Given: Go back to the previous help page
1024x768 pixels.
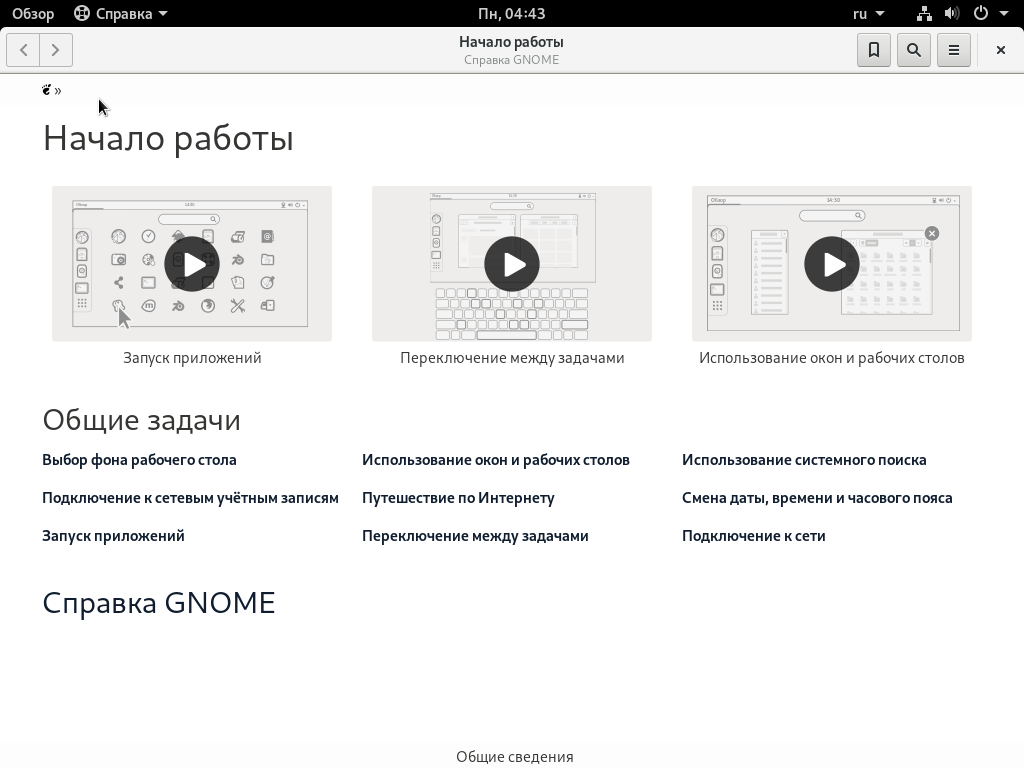Looking at the screenshot, I should coord(24,50).
